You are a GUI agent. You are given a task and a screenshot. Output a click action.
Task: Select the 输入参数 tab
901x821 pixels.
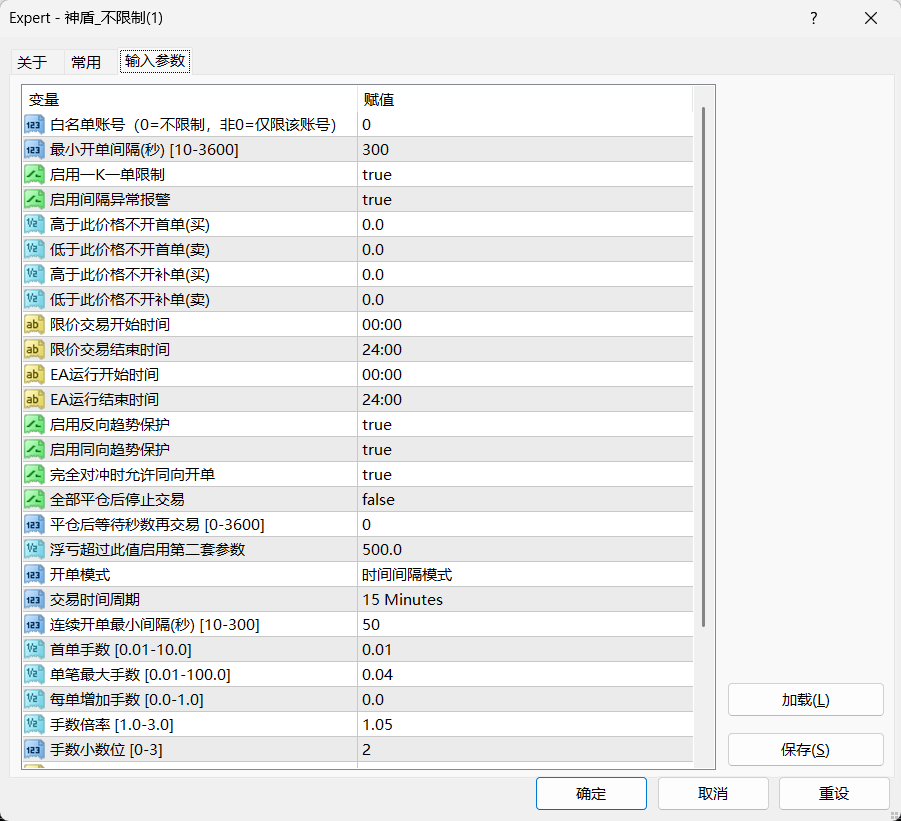tap(155, 61)
